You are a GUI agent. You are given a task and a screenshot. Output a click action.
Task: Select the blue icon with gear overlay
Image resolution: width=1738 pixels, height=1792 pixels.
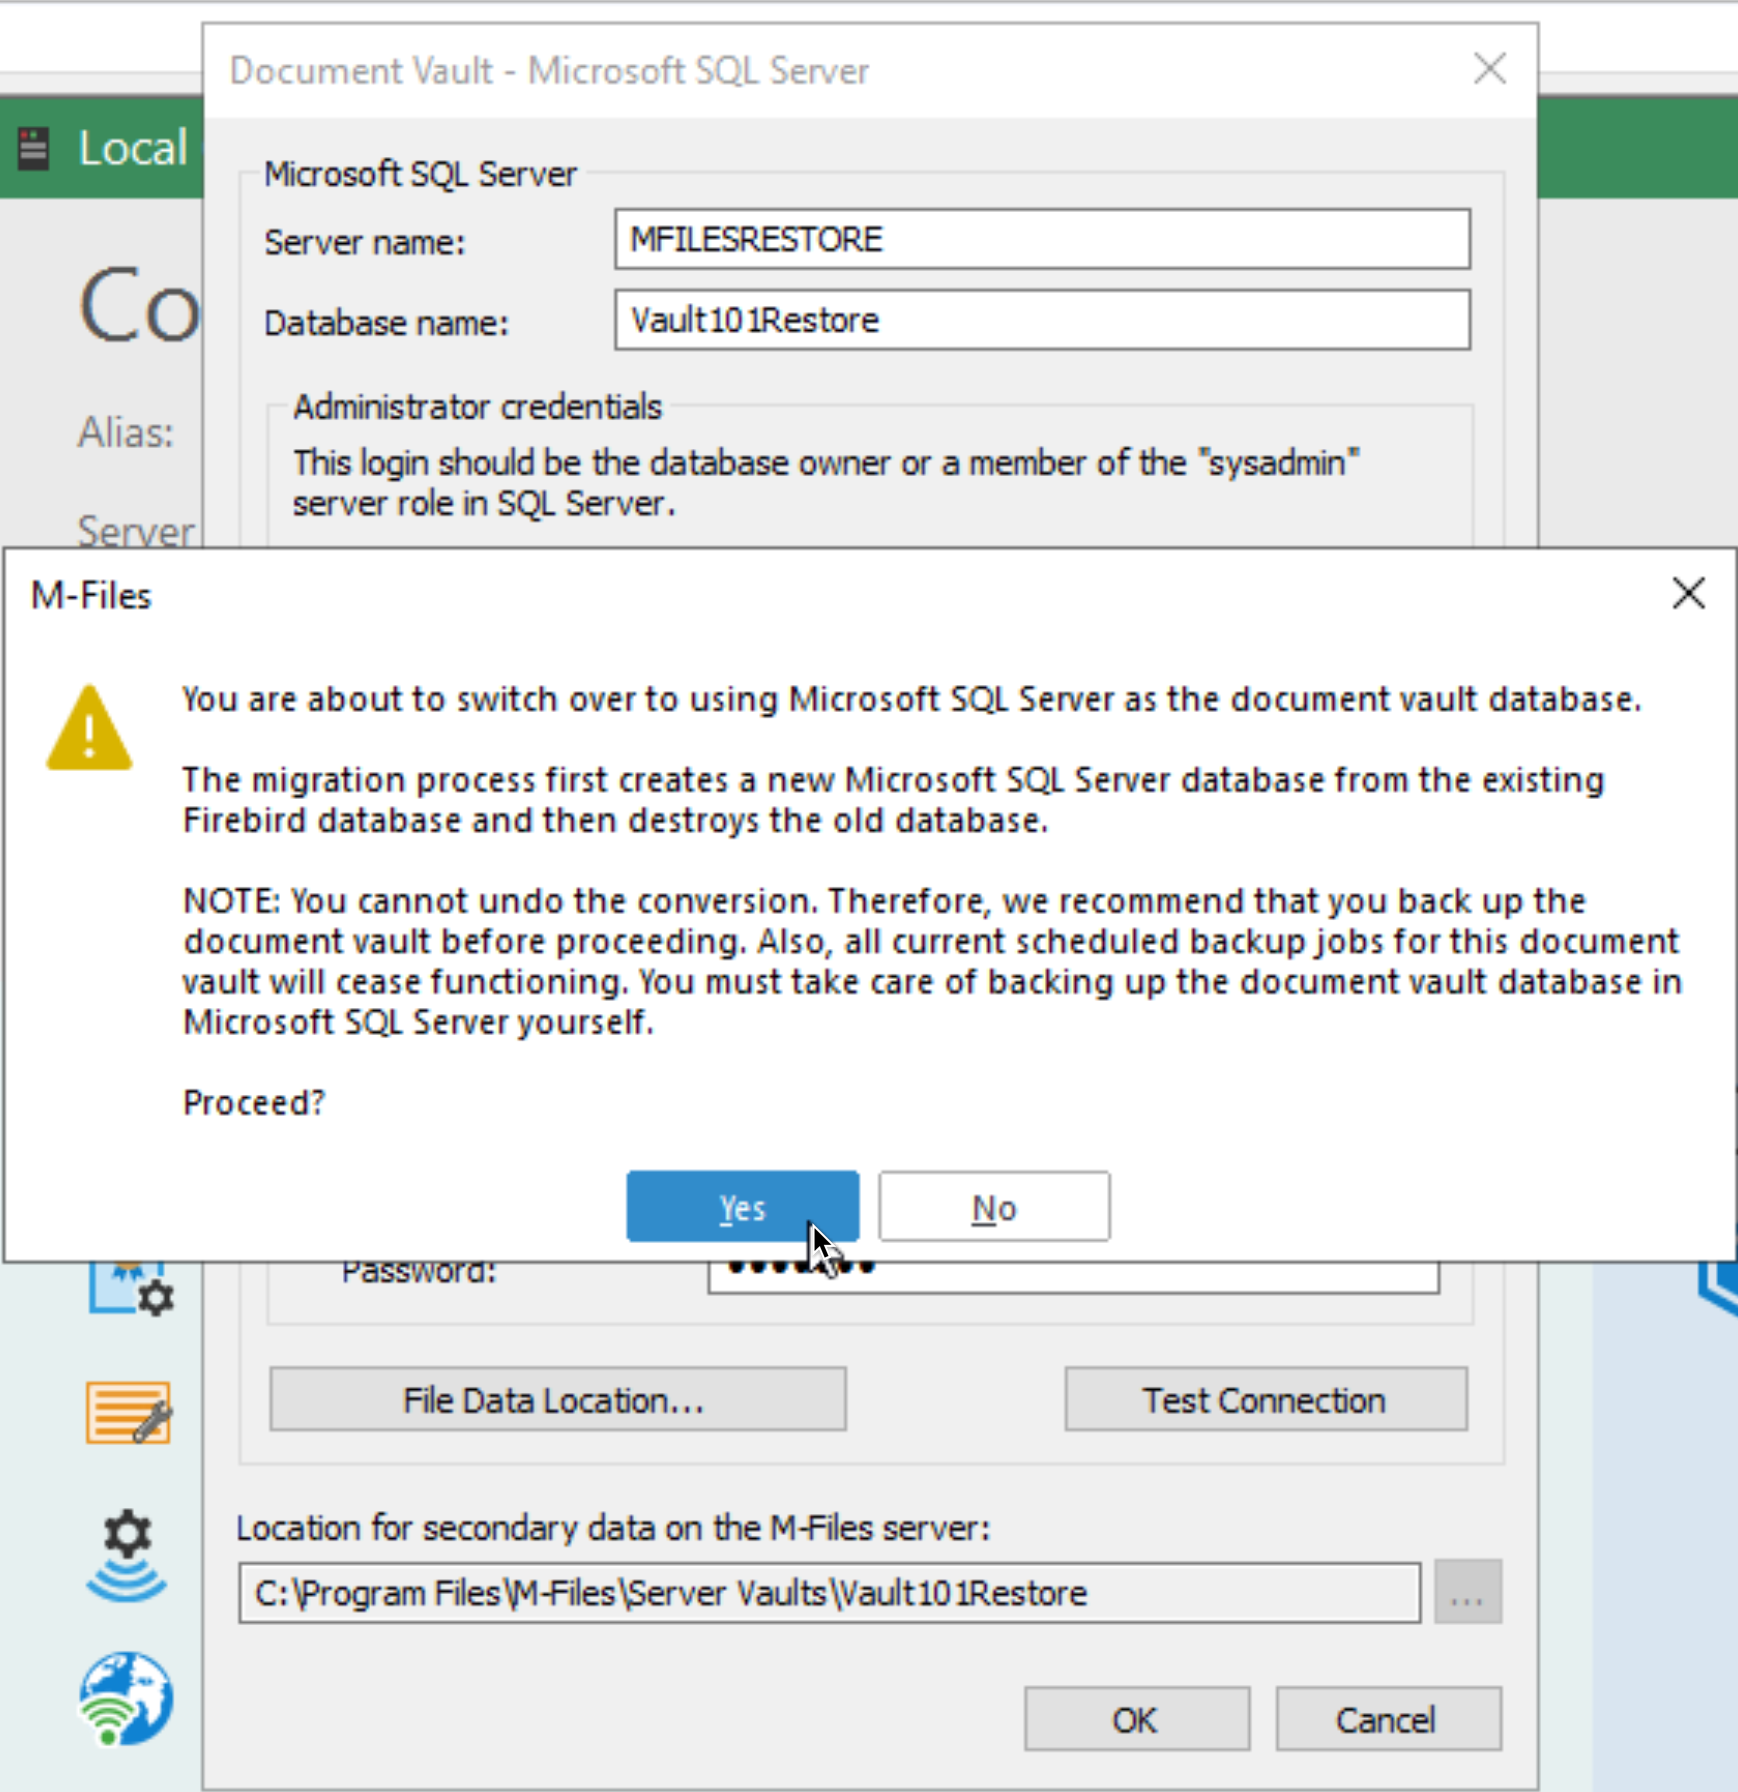(131, 1289)
